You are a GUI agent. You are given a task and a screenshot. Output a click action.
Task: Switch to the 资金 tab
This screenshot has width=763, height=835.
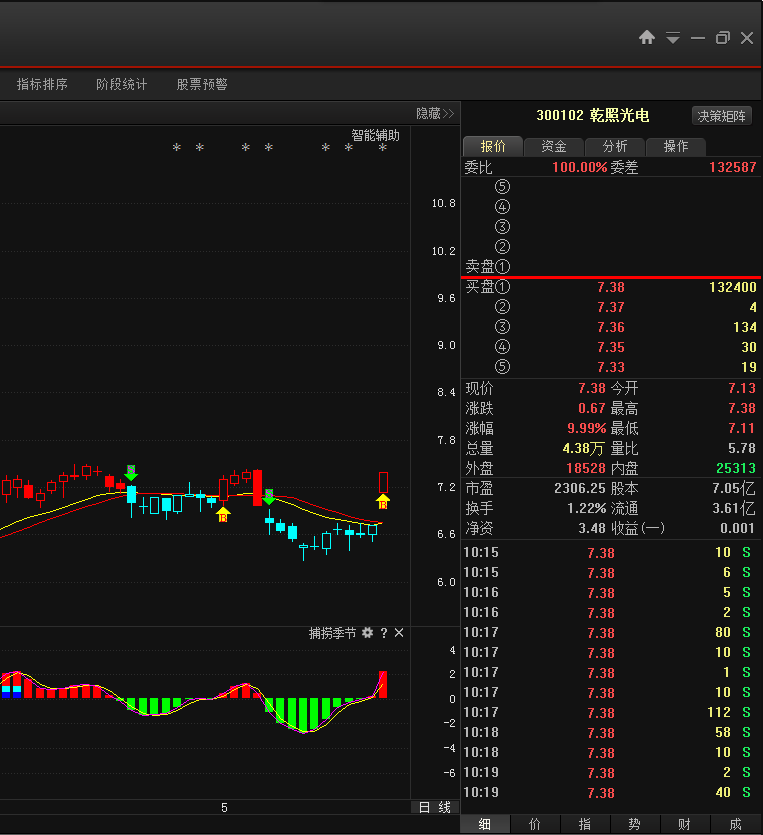tap(553, 146)
